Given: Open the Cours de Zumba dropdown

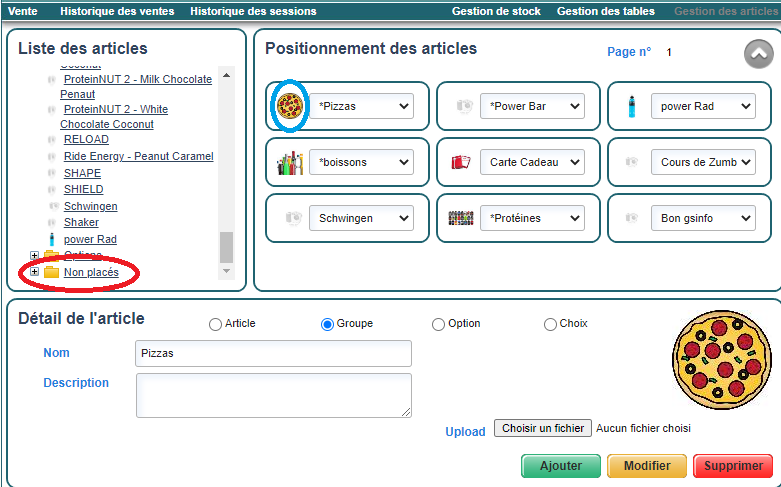Looking at the screenshot, I should 703,162.
